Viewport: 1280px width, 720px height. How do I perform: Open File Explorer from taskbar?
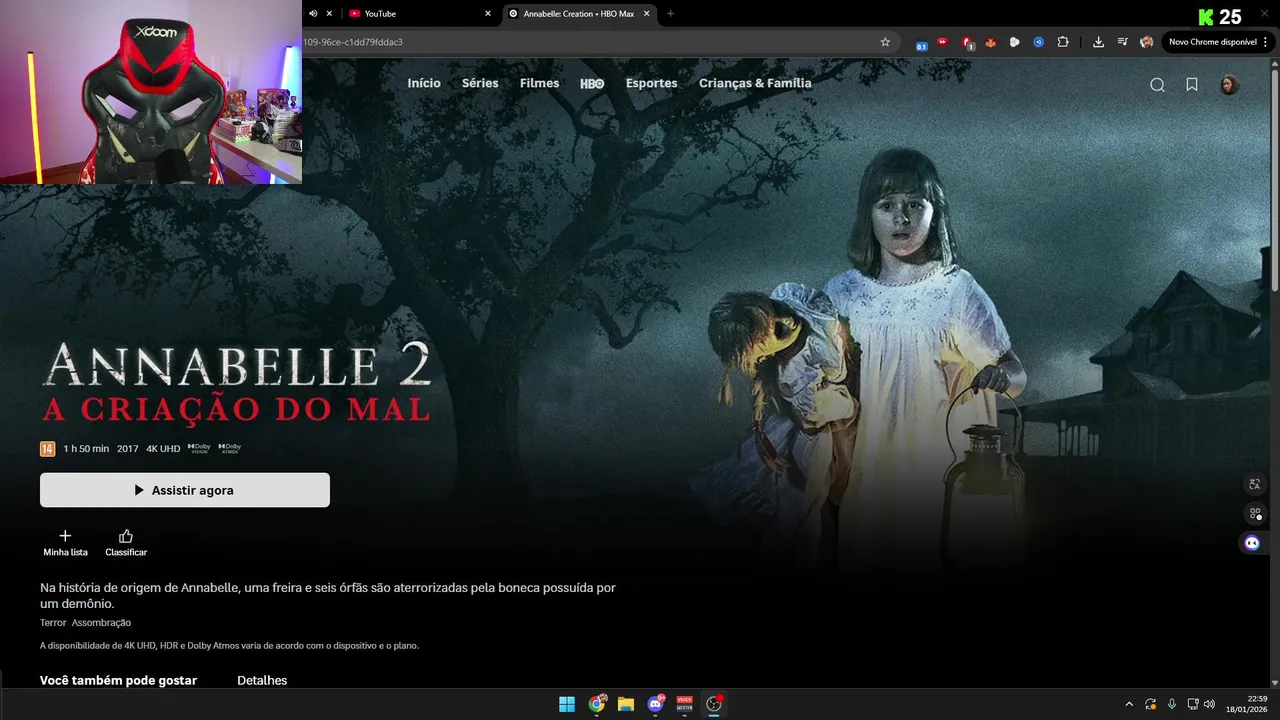point(626,704)
